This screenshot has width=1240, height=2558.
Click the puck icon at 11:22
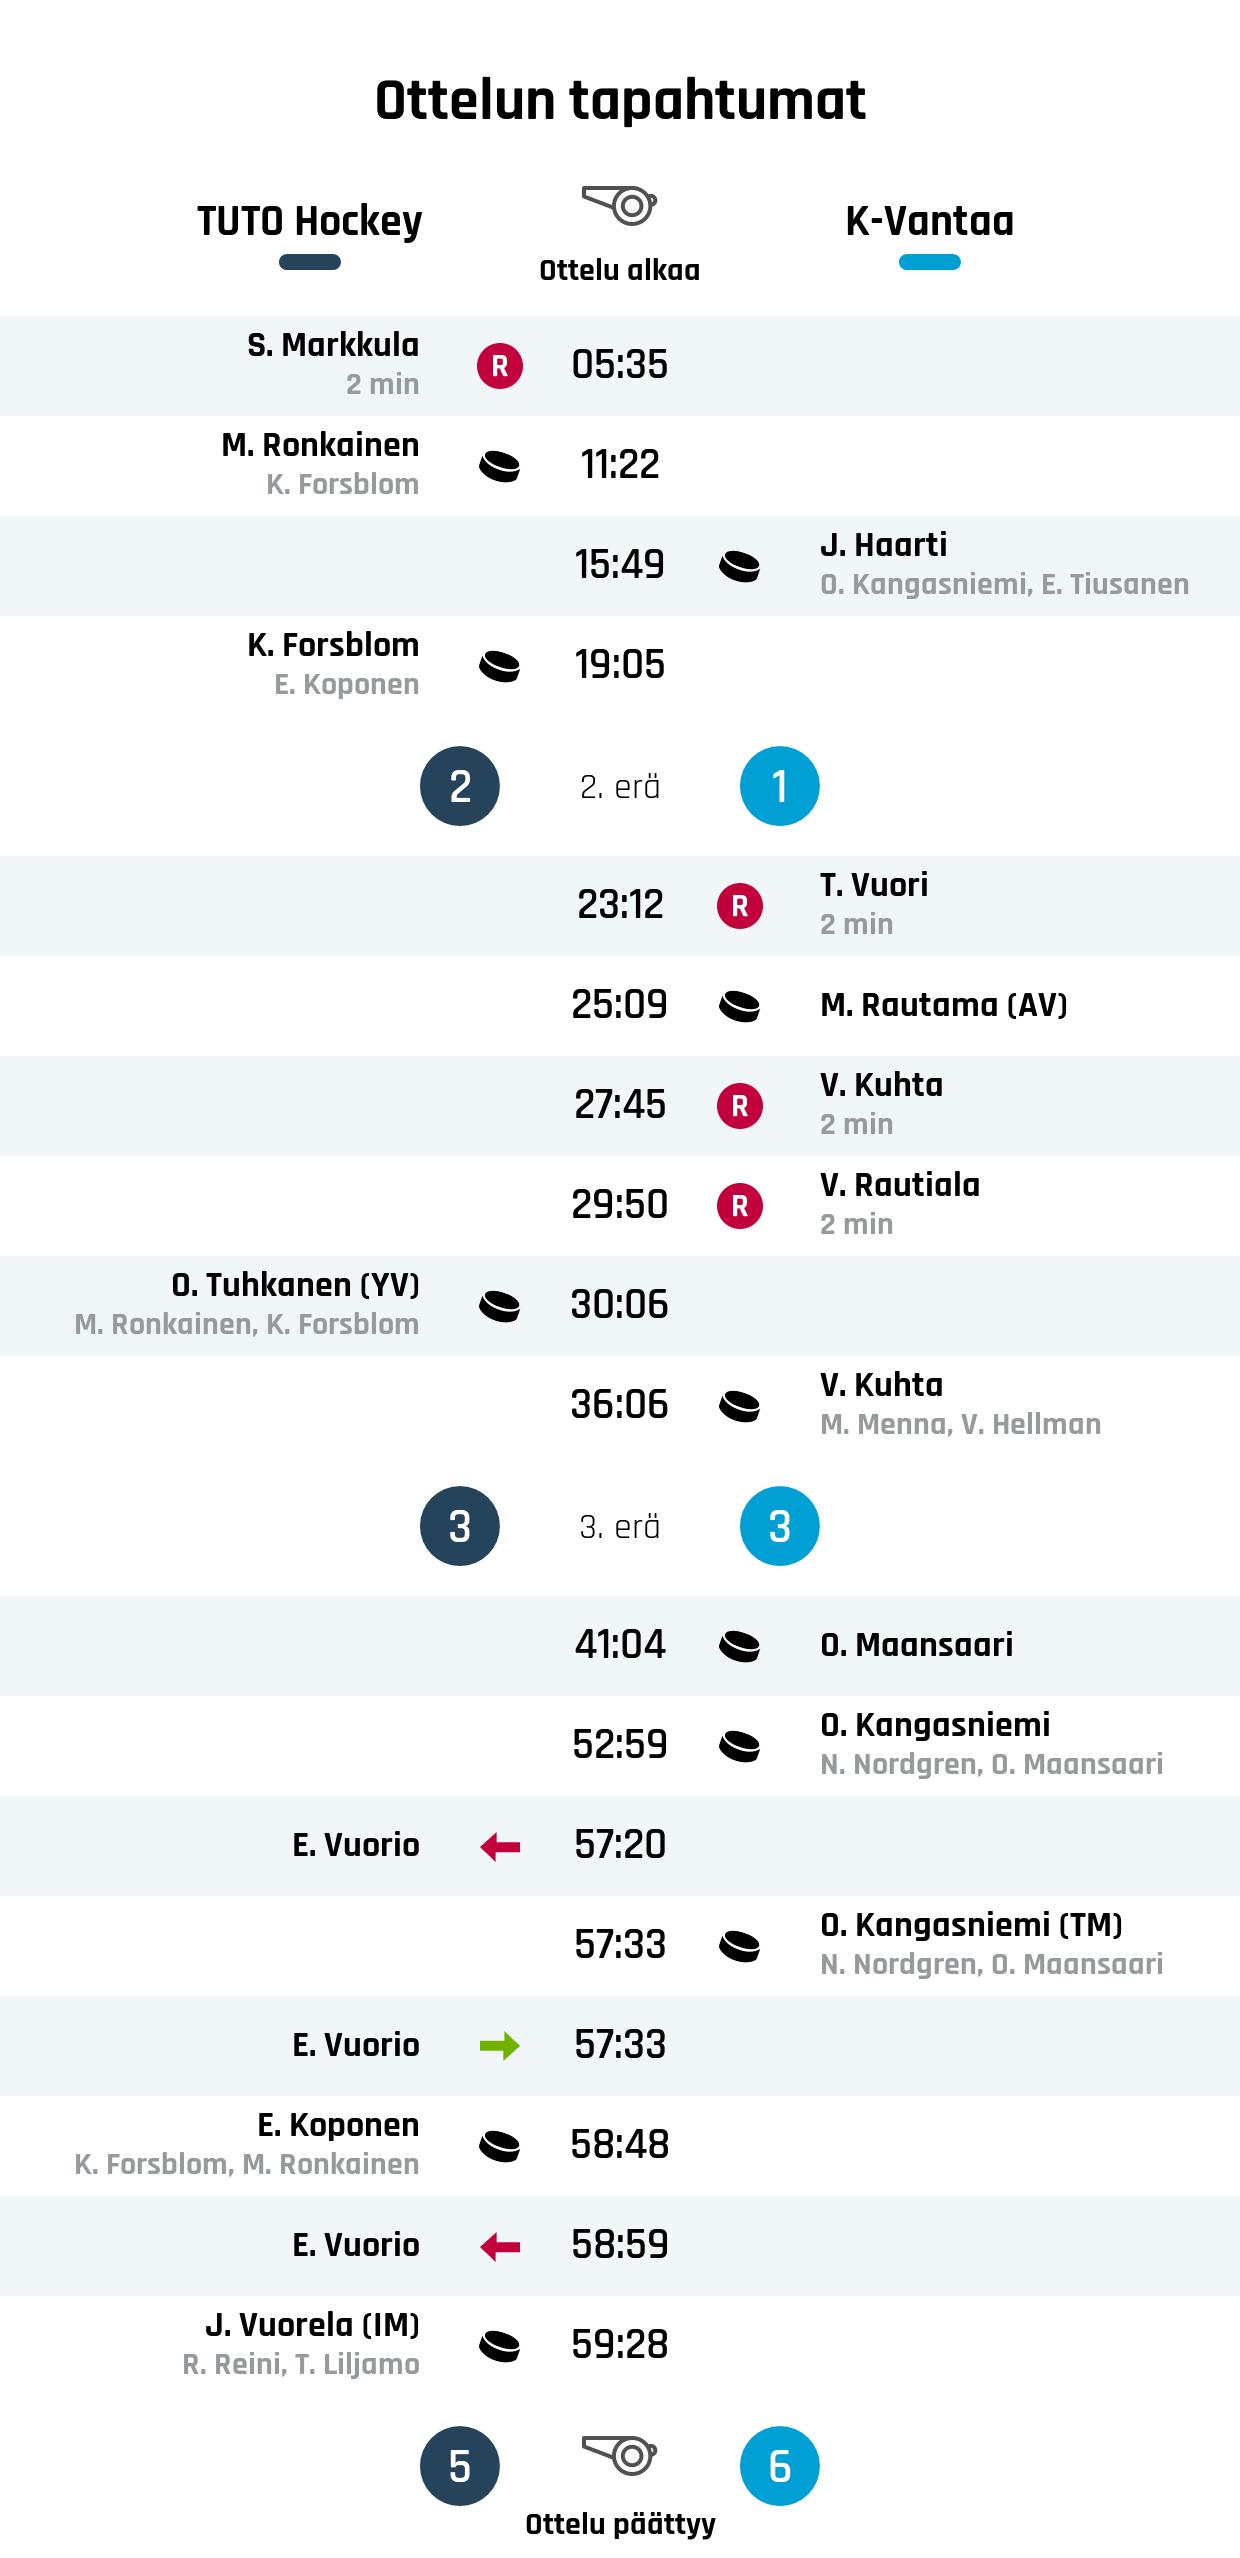[500, 466]
